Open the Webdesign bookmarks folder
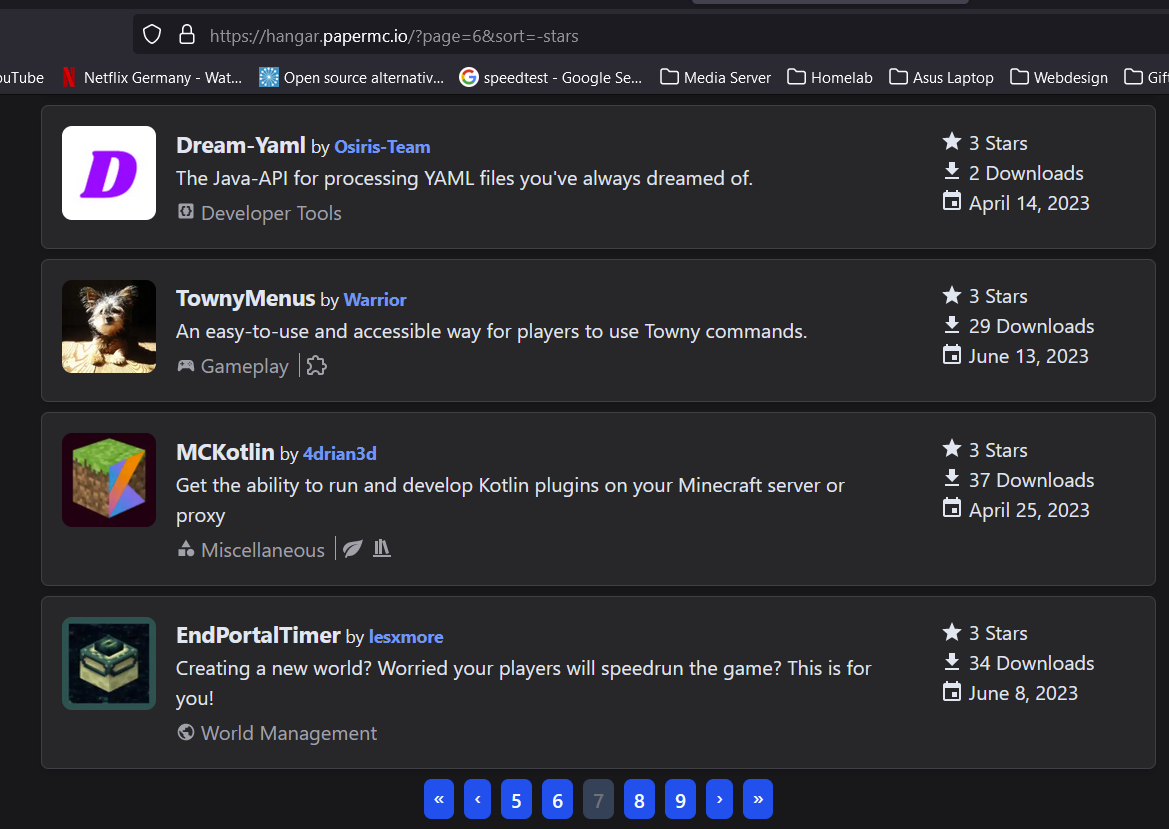1169x829 pixels. [x=1058, y=77]
